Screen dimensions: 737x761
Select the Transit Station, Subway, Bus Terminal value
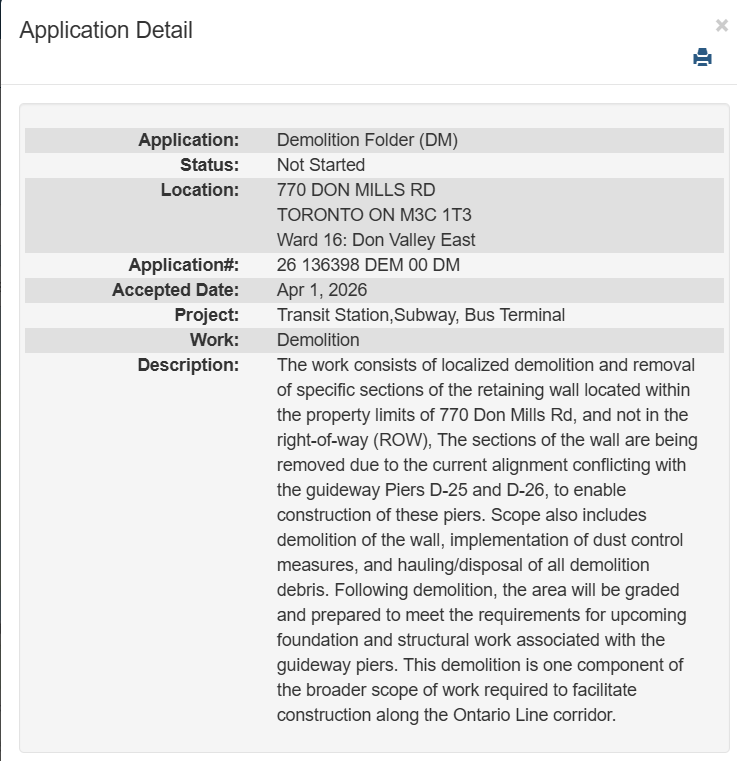[x=421, y=315]
